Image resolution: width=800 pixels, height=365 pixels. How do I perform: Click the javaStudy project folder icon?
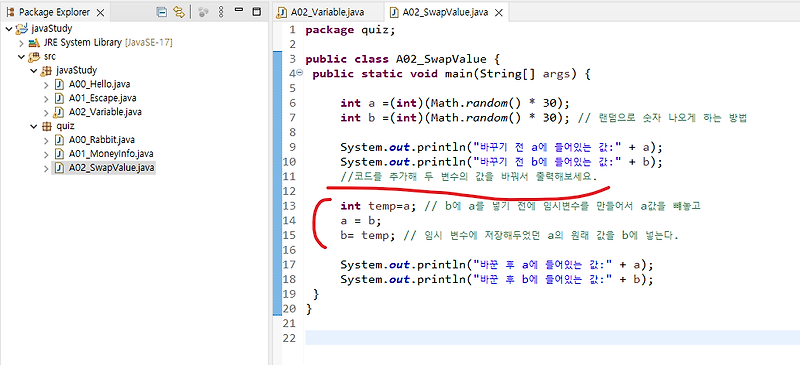pos(21,29)
